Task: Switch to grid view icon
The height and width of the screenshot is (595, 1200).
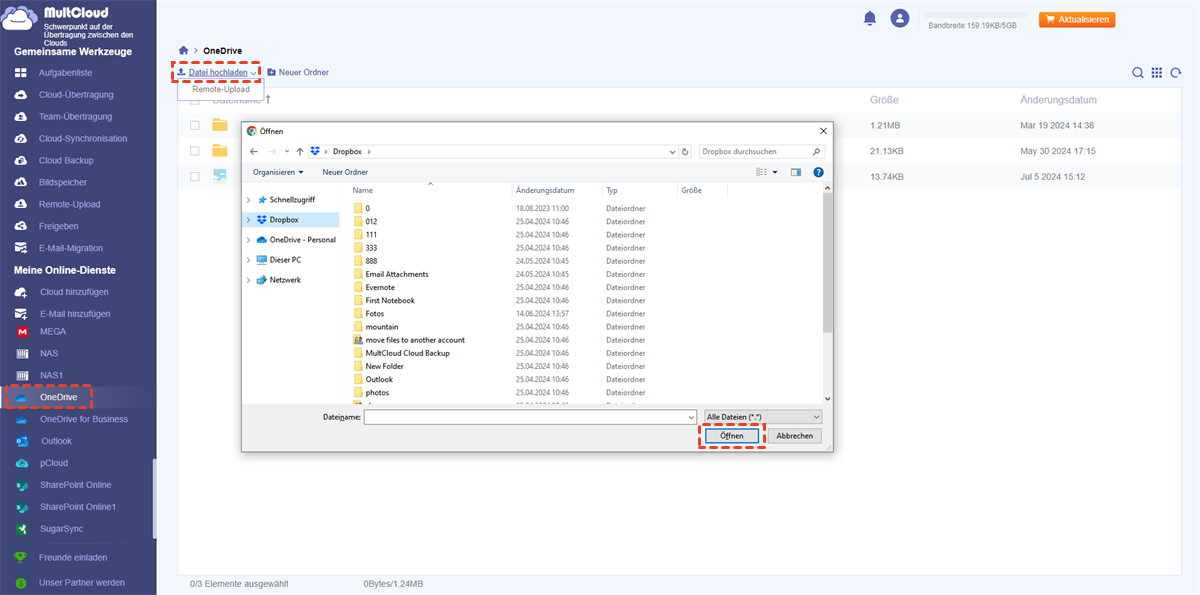Action: (1157, 73)
